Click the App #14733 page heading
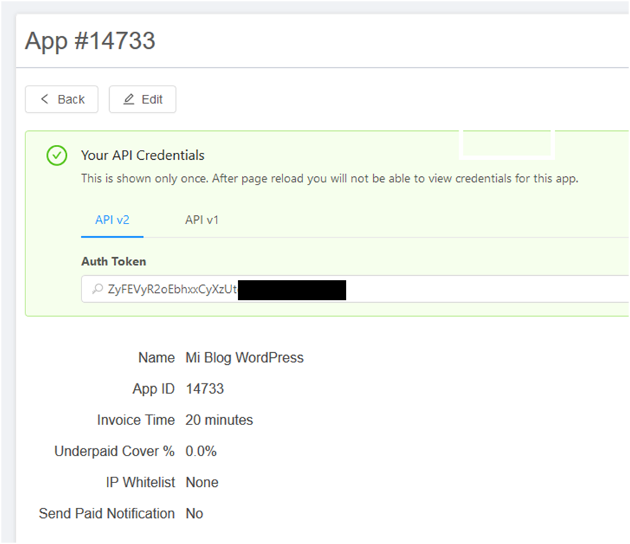 [x=90, y=41]
